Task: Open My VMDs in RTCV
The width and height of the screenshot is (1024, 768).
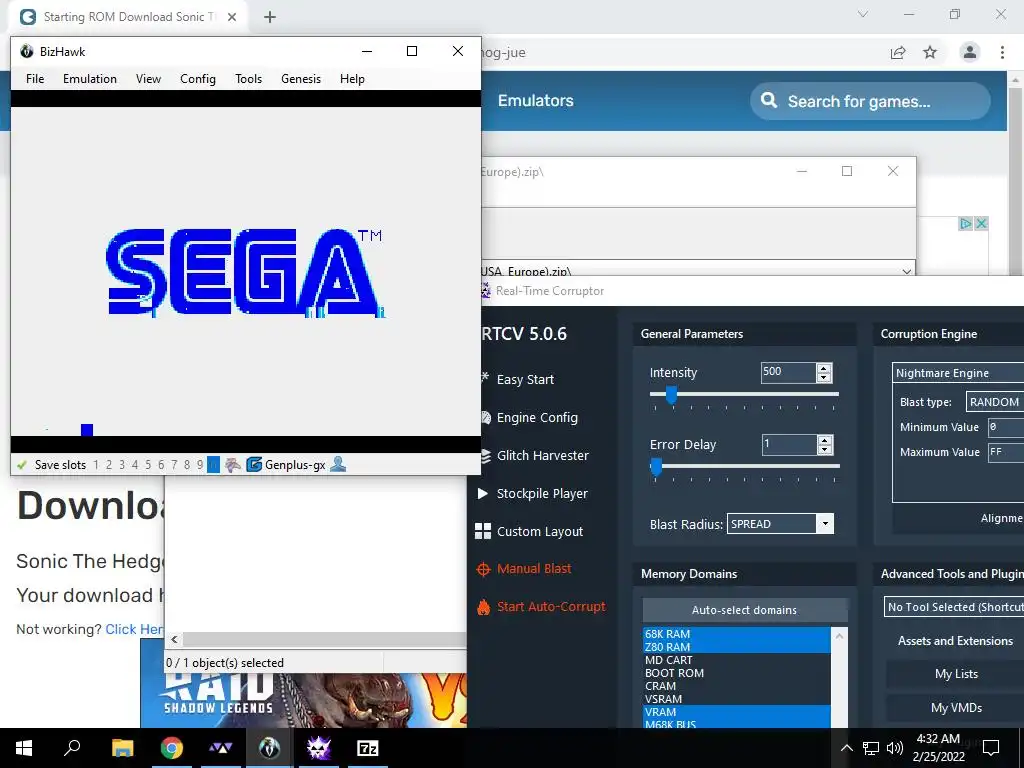Action: tap(956, 708)
